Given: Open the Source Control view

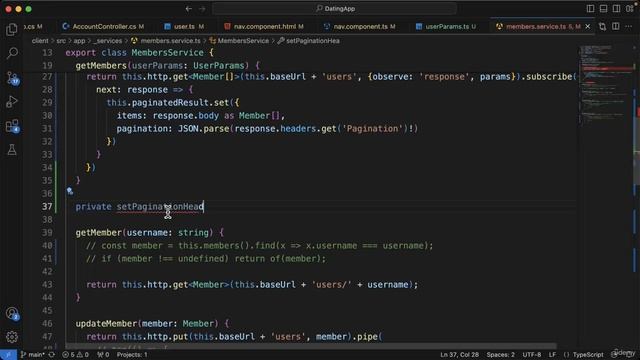Looking at the screenshot, I should tap(12, 78).
